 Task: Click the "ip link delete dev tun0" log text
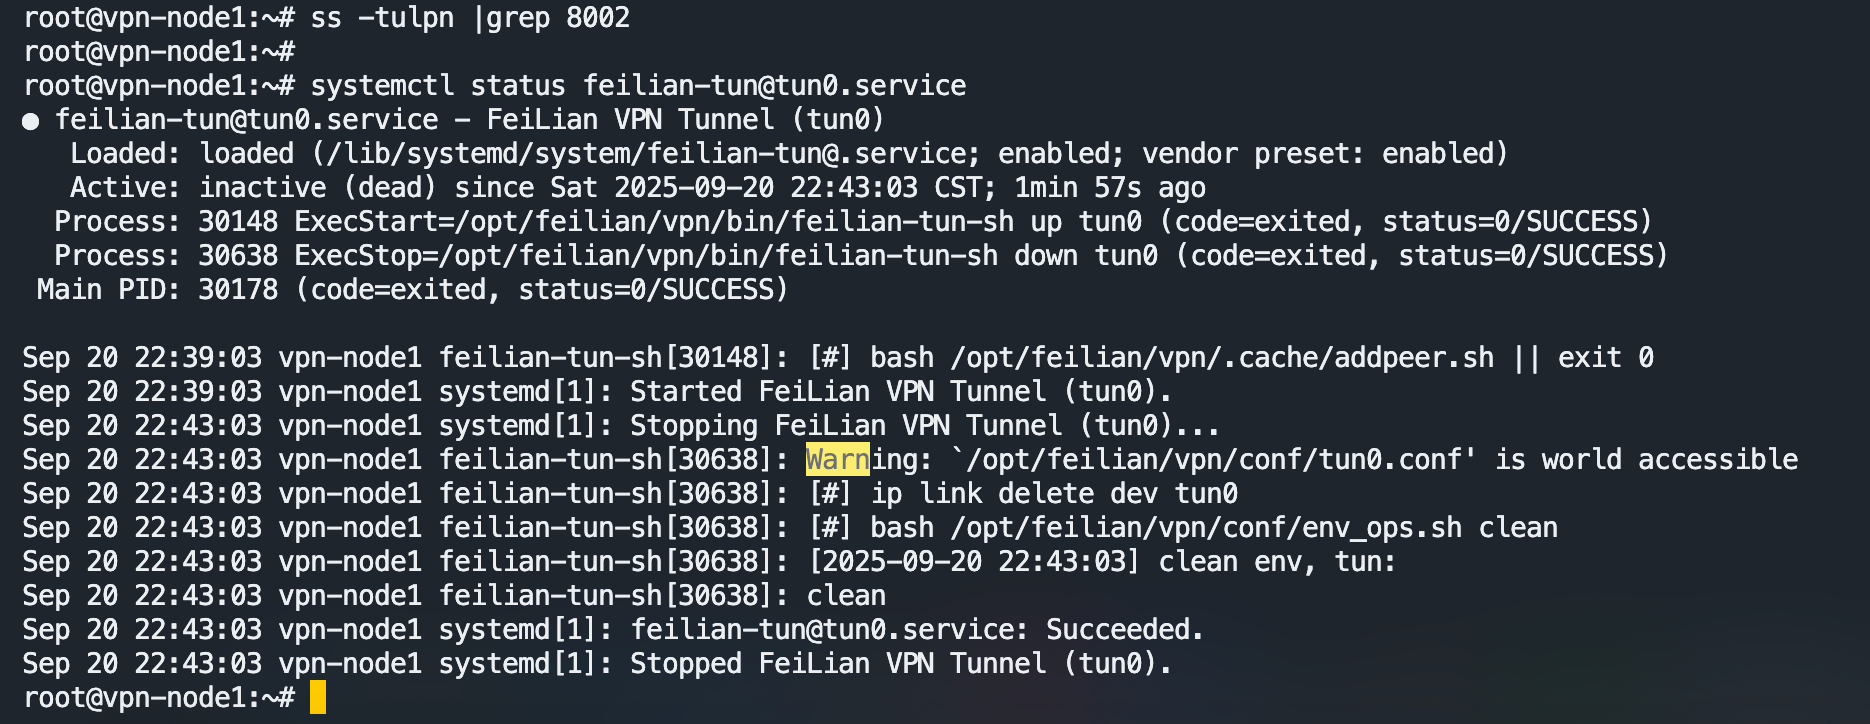pyautogui.click(x=1054, y=493)
